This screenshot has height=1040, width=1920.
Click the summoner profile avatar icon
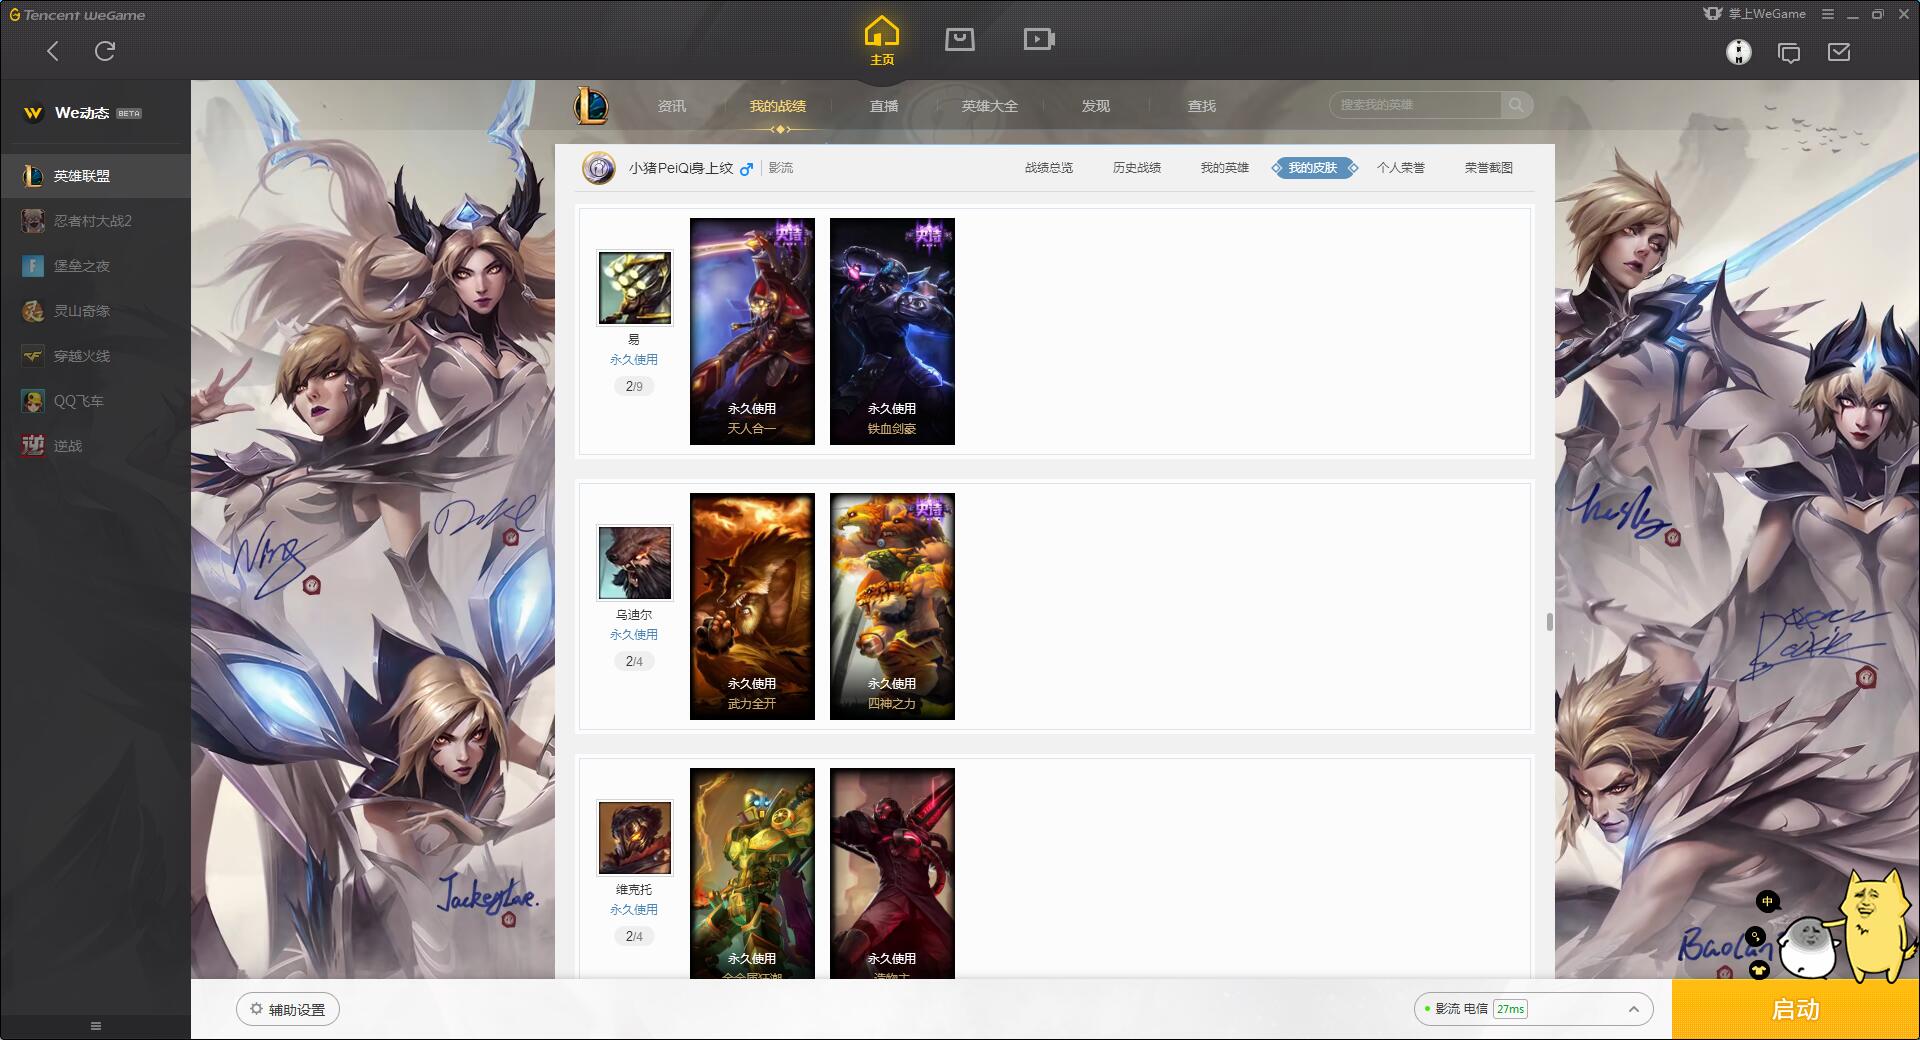tap(599, 168)
